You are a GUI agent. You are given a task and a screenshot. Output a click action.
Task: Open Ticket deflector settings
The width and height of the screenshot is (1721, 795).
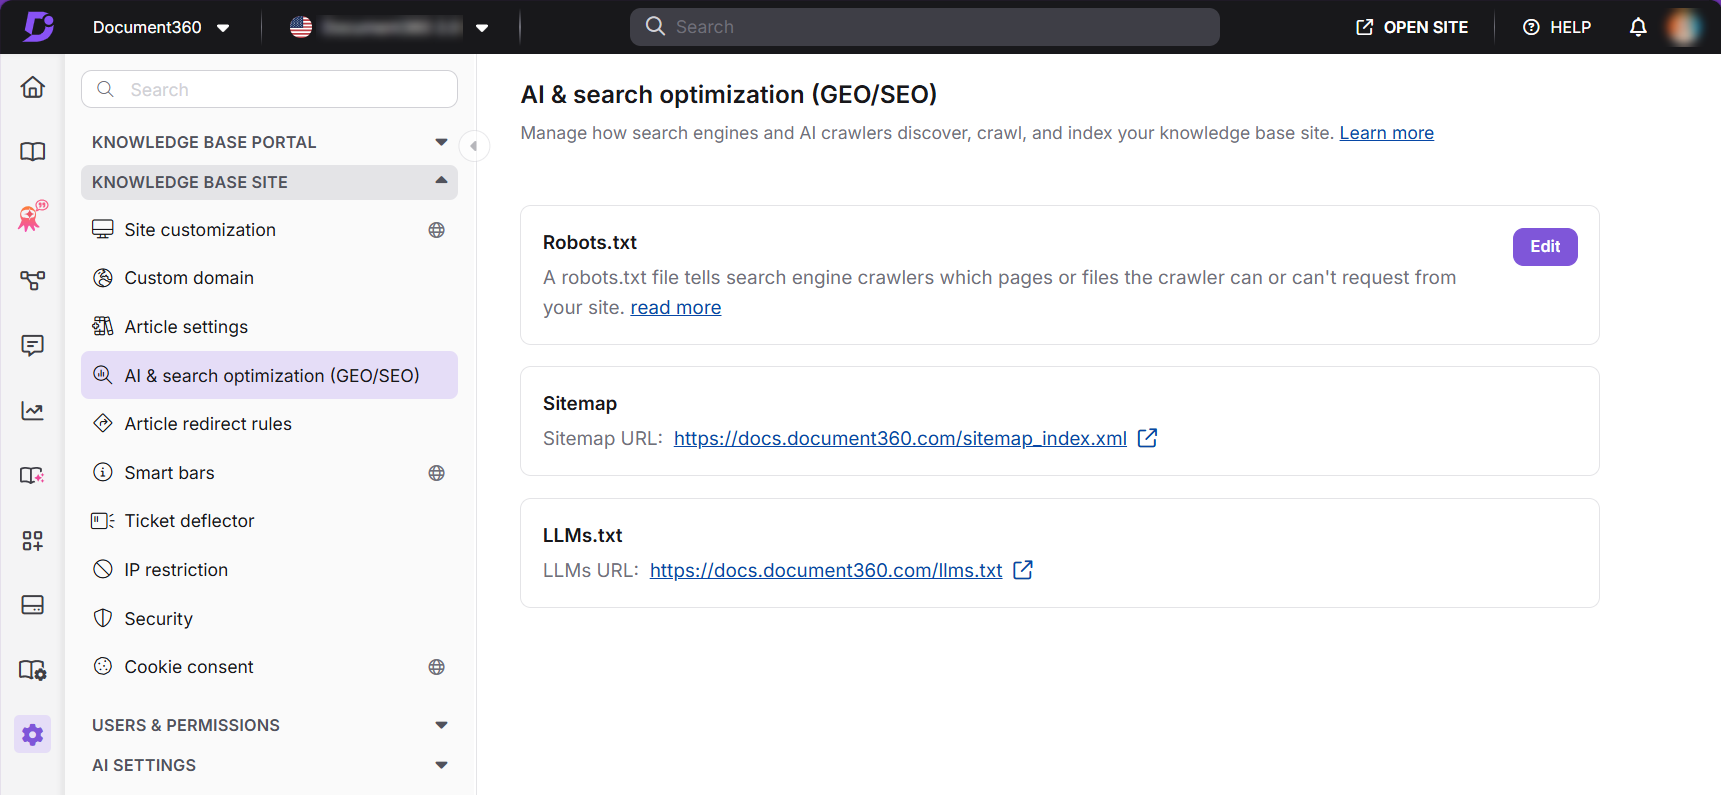269,521
